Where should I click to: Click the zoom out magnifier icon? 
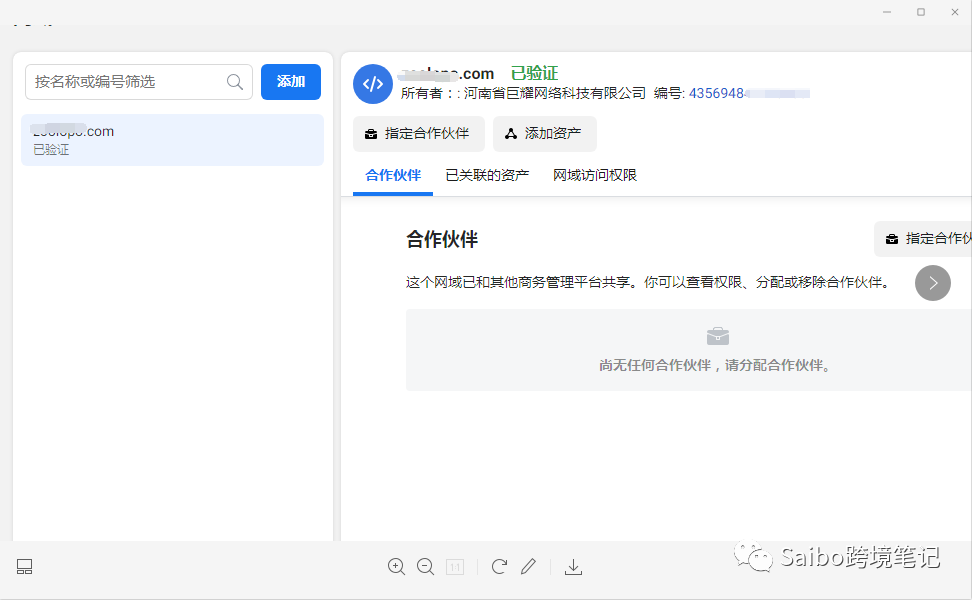tap(425, 567)
